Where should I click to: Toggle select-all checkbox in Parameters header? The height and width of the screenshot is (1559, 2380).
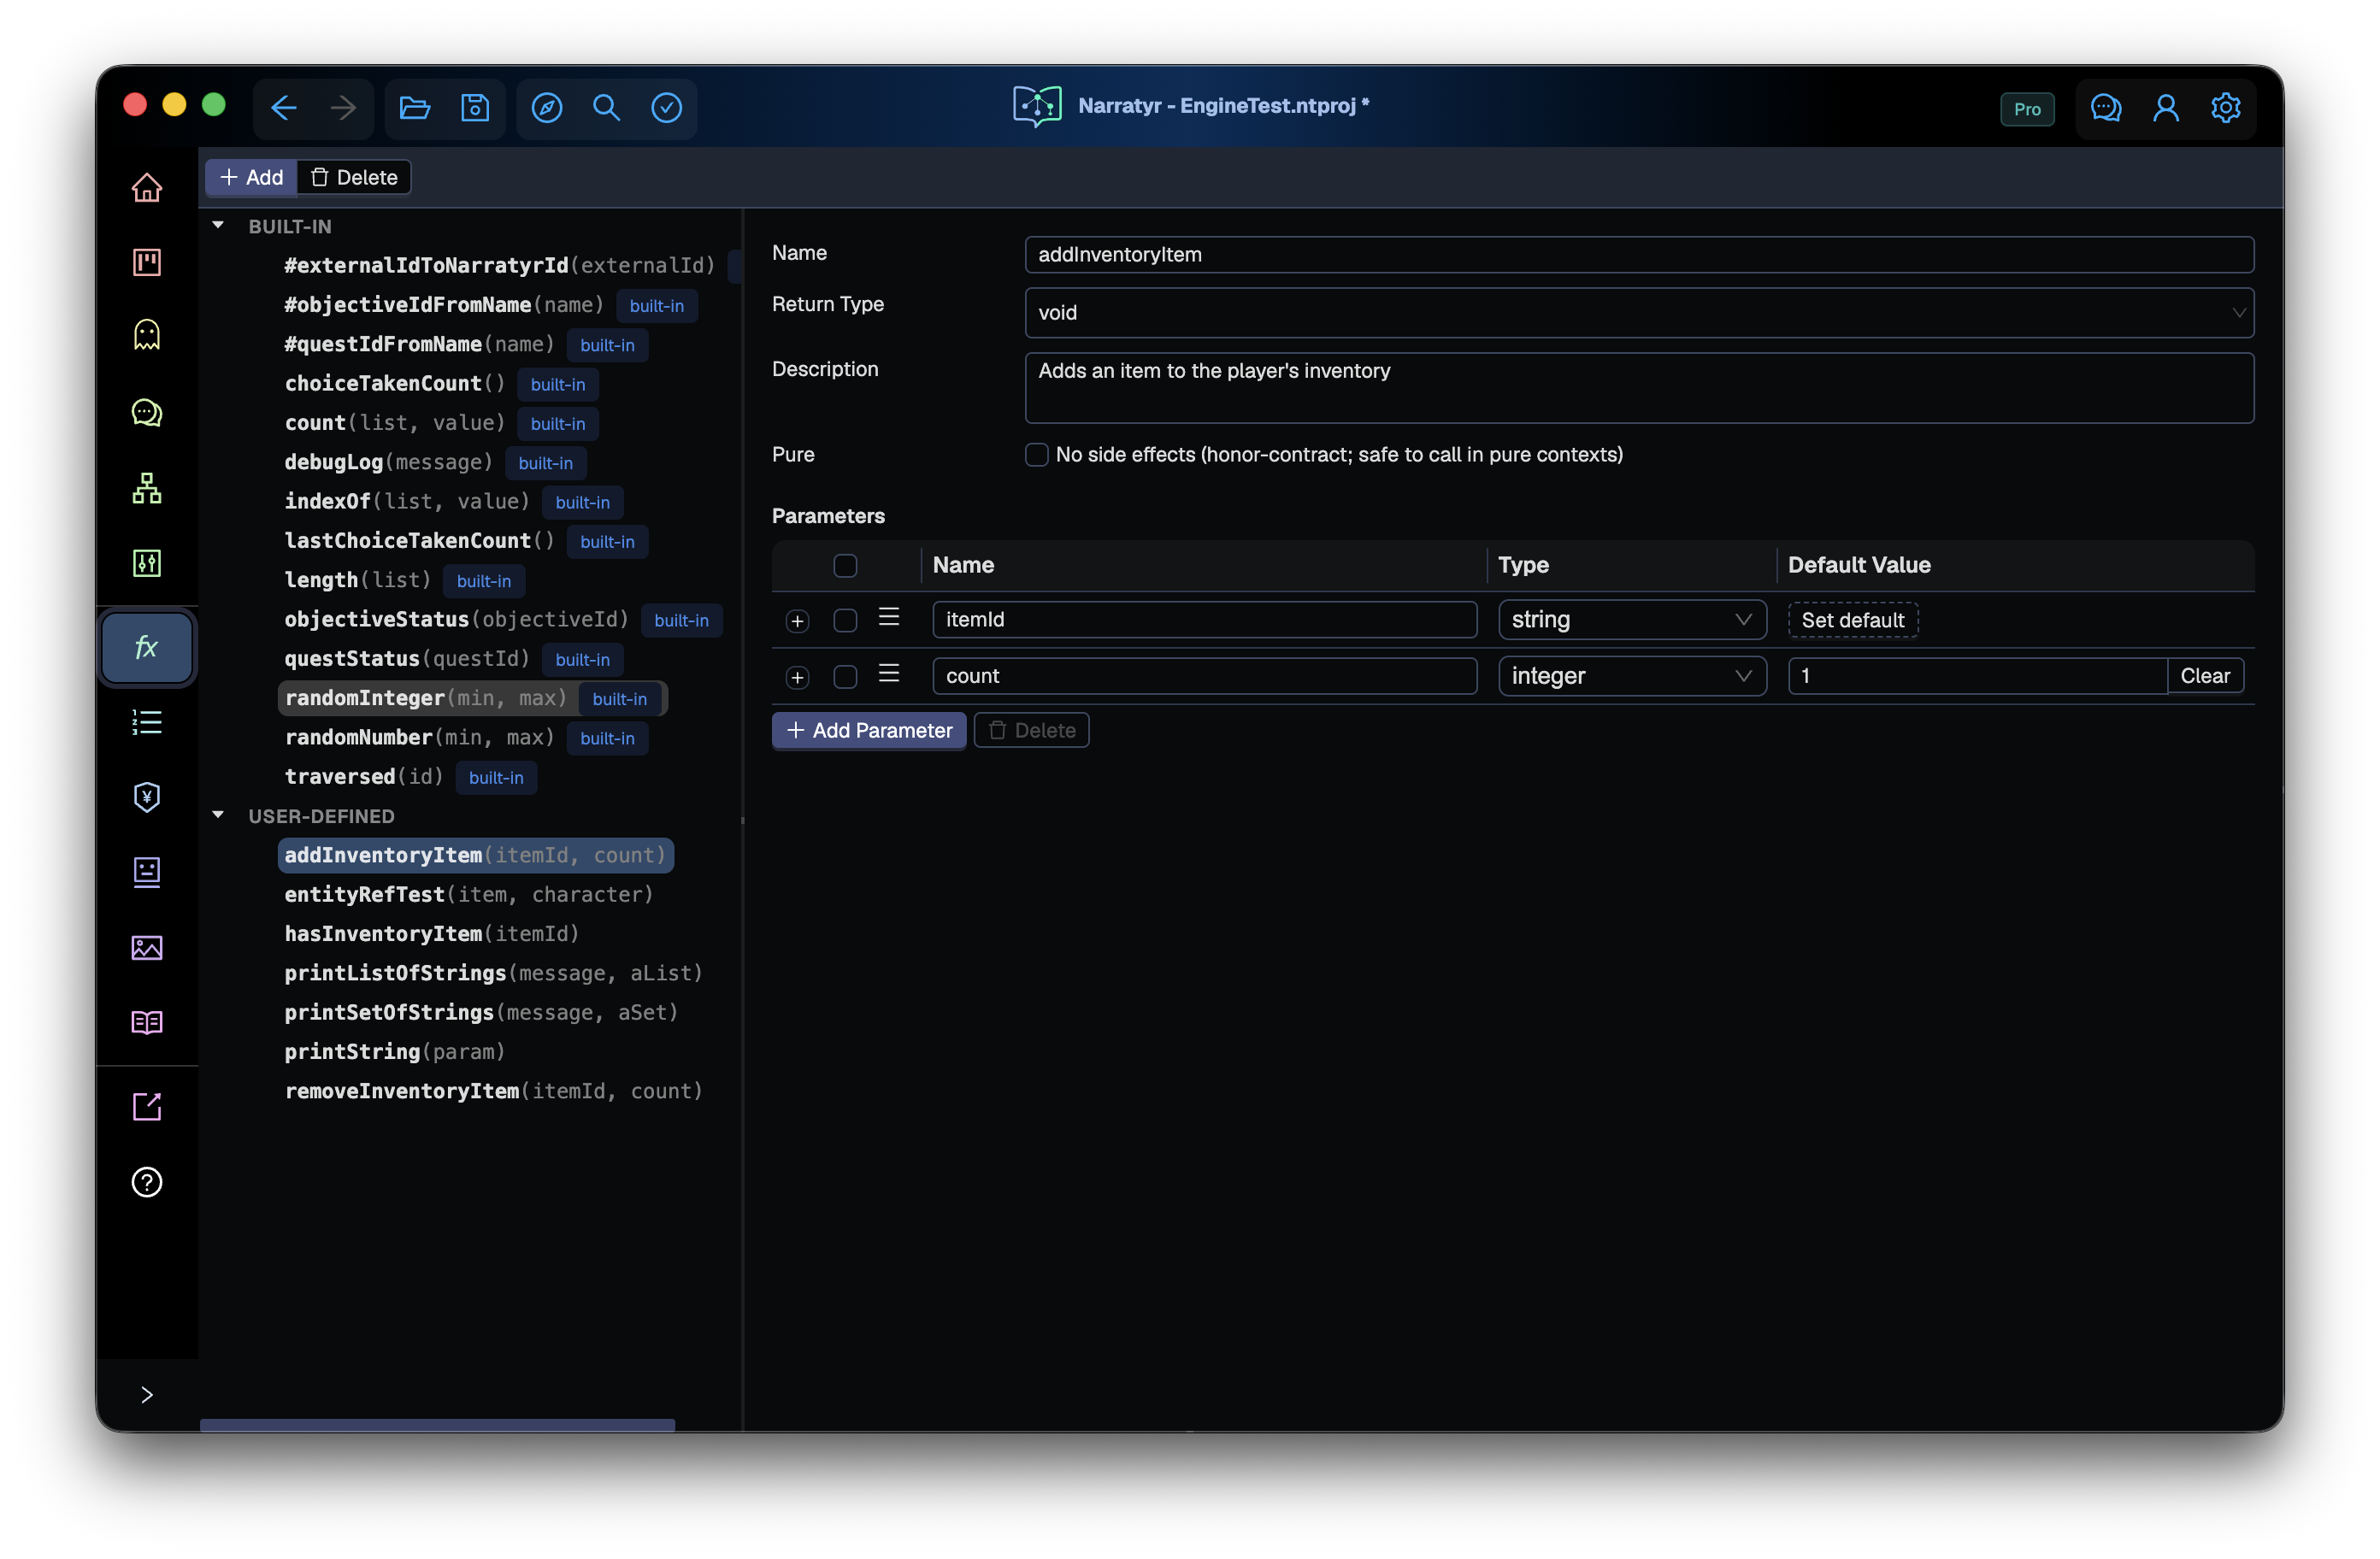845,566
